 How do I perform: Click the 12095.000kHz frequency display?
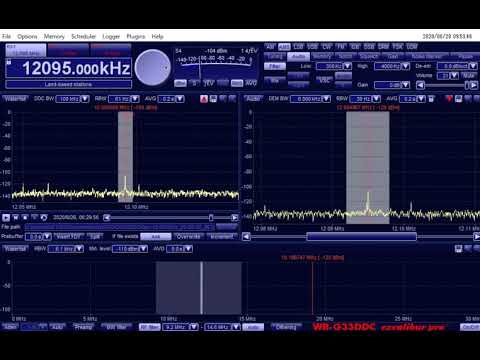[69, 68]
